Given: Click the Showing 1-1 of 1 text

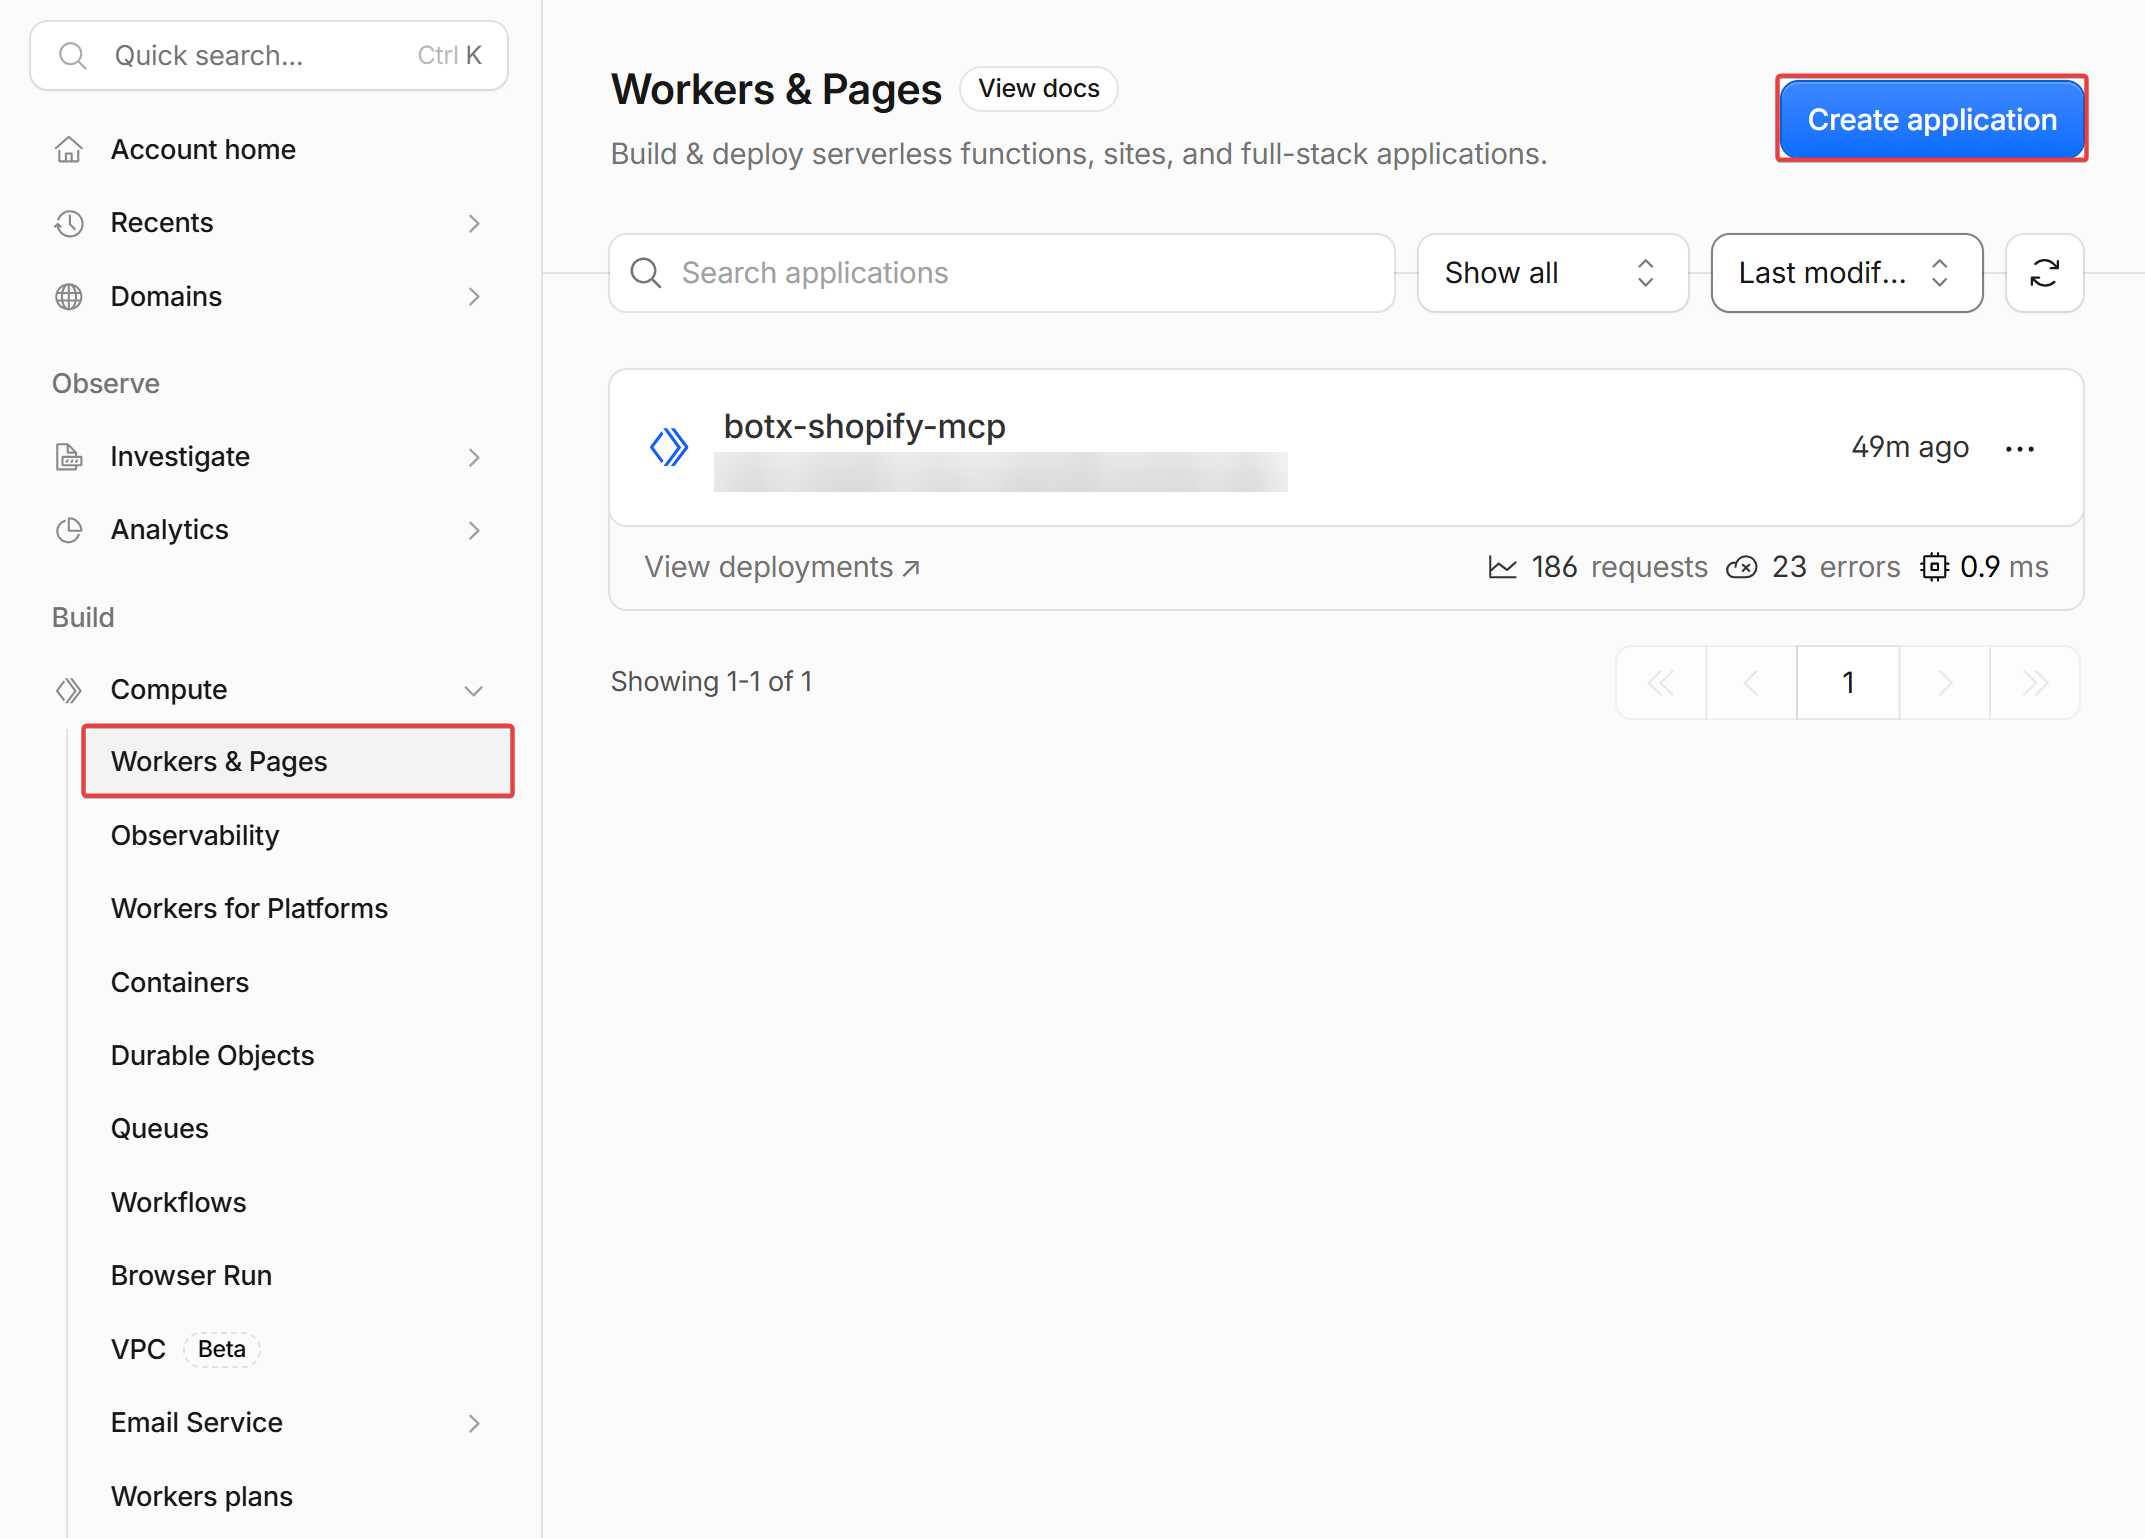Looking at the screenshot, I should click(x=711, y=682).
